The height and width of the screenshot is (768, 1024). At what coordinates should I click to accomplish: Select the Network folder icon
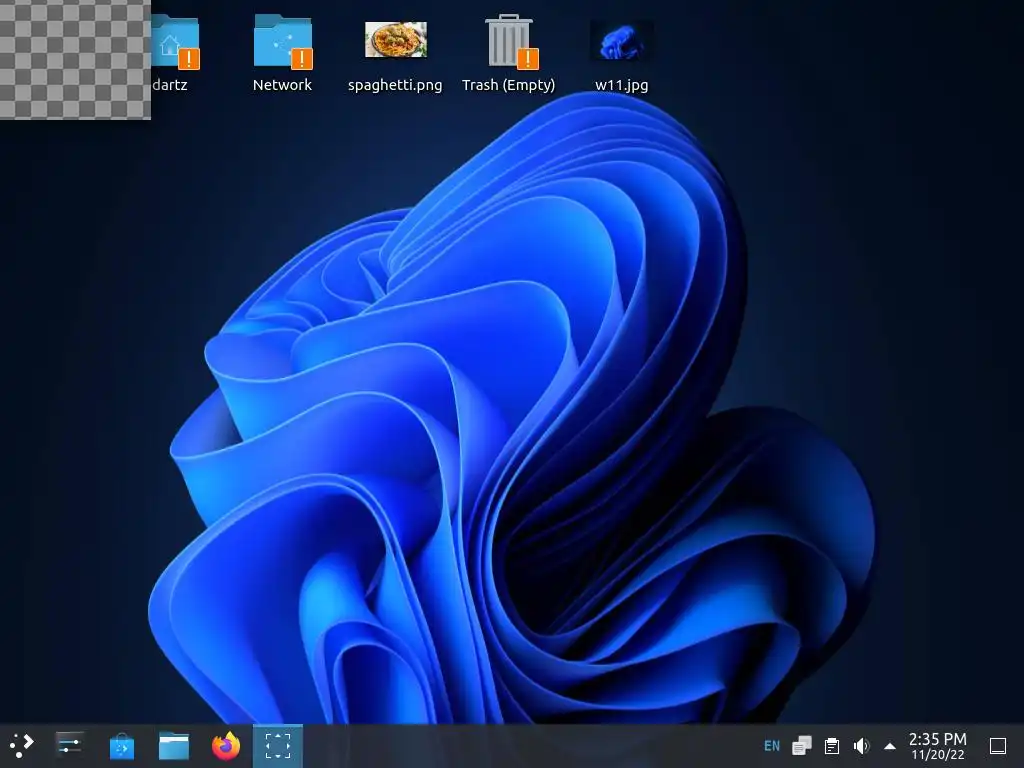tap(283, 42)
